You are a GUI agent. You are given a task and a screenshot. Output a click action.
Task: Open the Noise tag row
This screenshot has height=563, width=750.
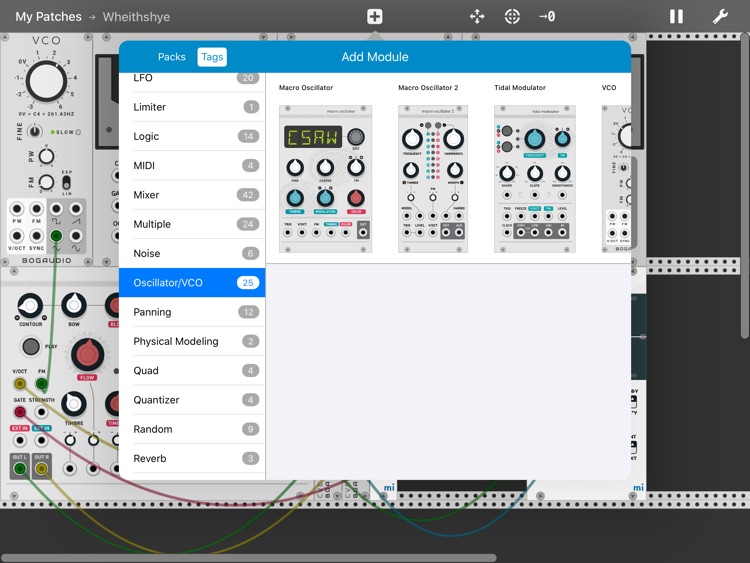click(192, 254)
